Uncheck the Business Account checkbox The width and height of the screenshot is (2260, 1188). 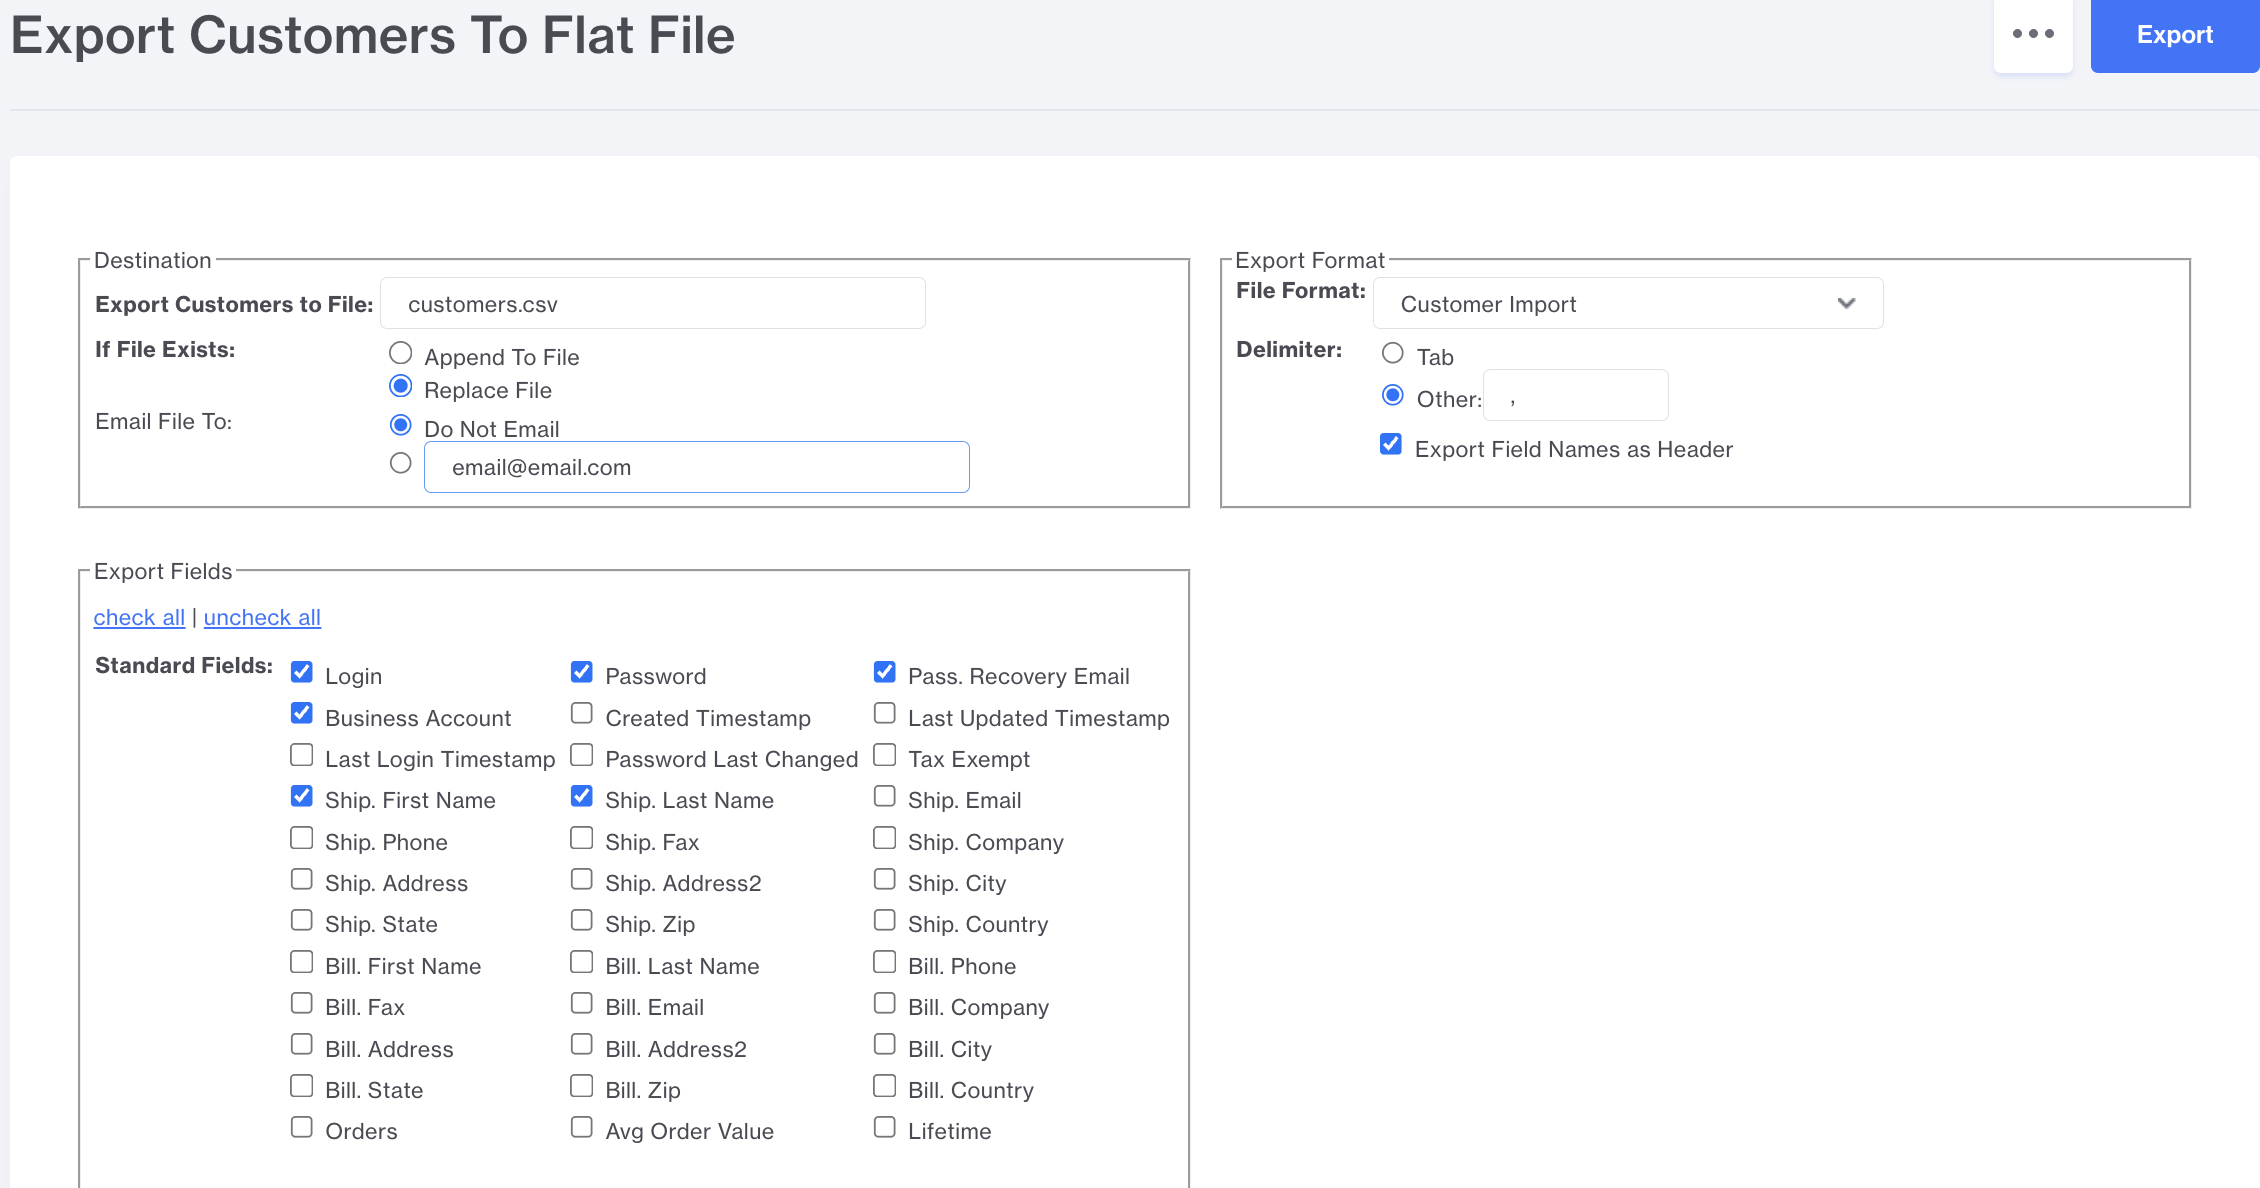(x=301, y=714)
